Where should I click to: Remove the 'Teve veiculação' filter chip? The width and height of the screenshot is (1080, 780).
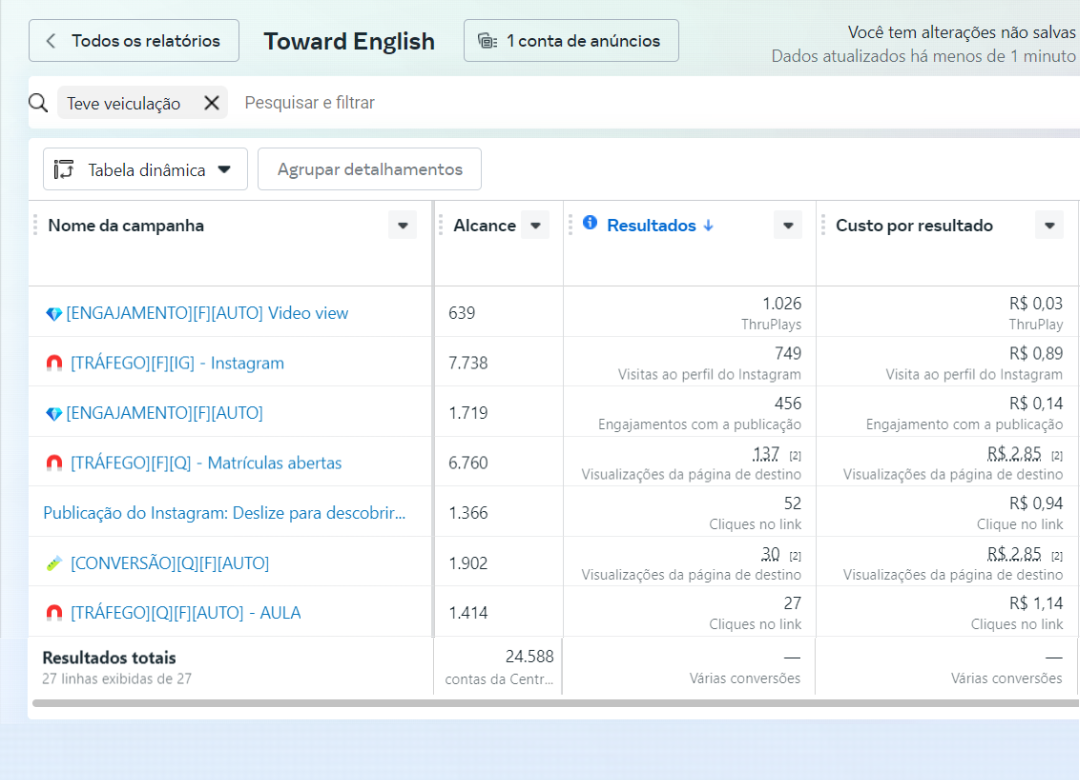coord(211,103)
